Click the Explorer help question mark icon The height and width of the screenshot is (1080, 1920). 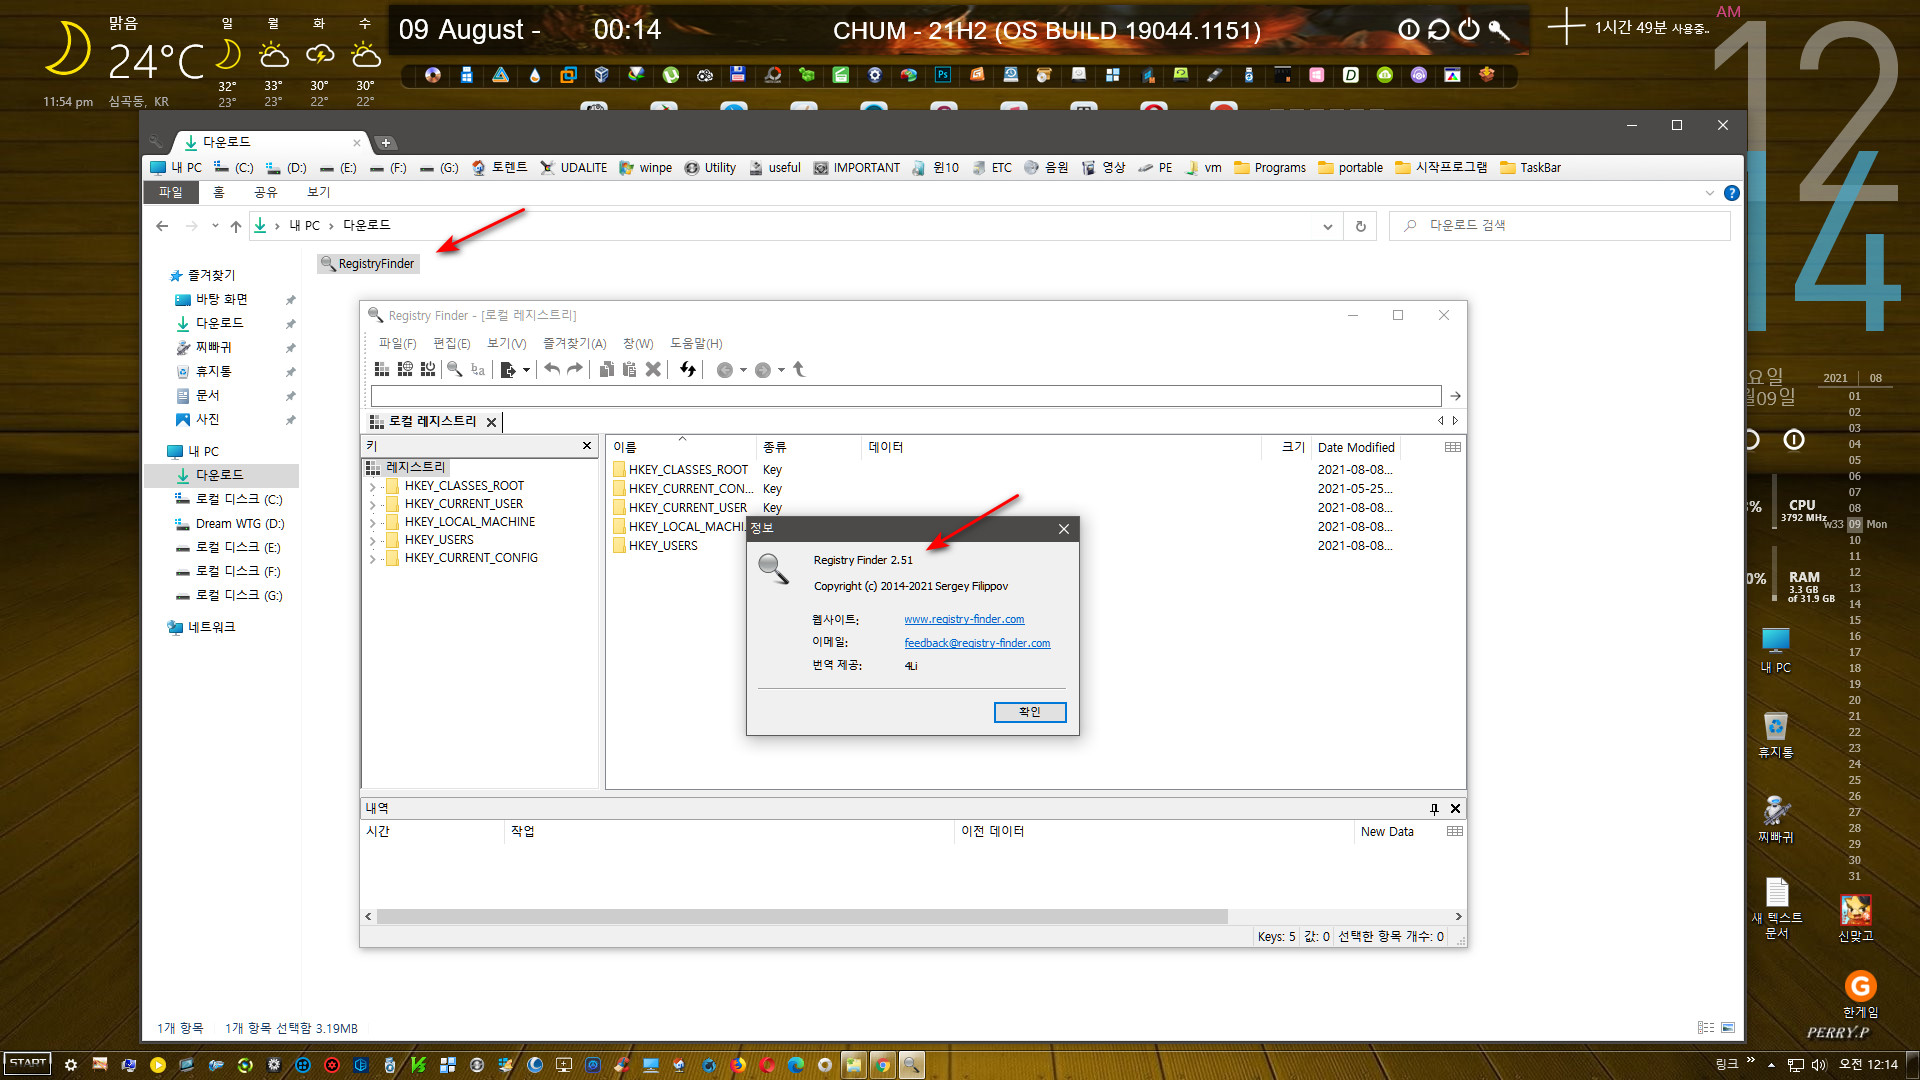click(x=1732, y=193)
